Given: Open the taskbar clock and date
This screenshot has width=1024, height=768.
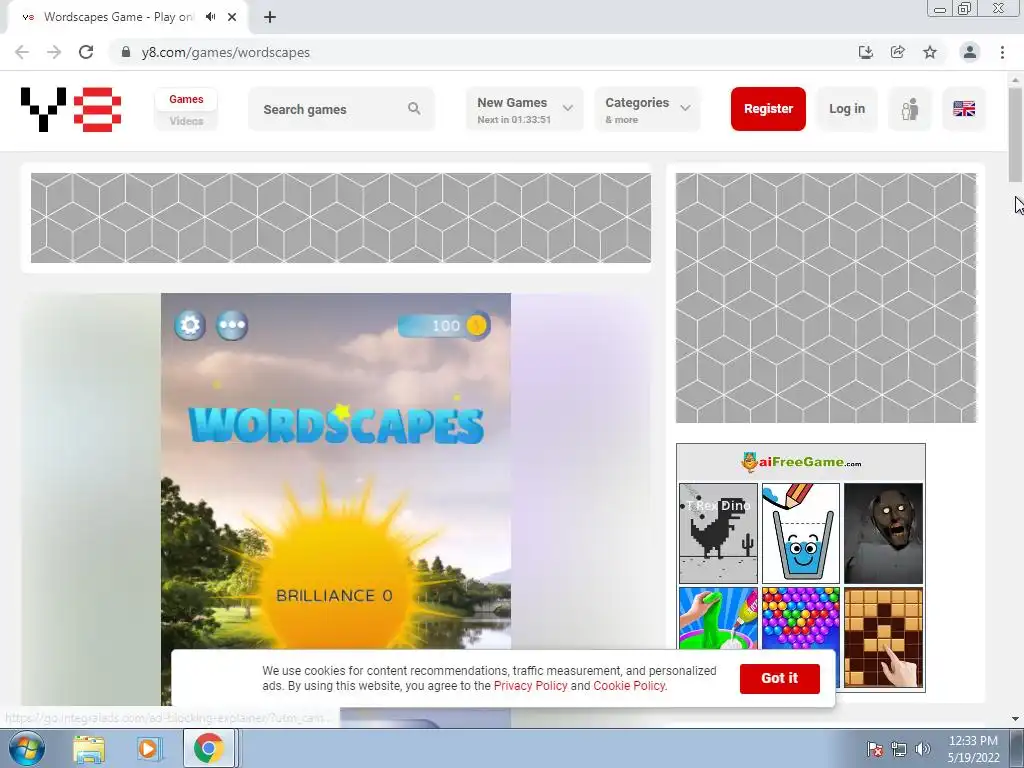Looking at the screenshot, I should (x=973, y=749).
